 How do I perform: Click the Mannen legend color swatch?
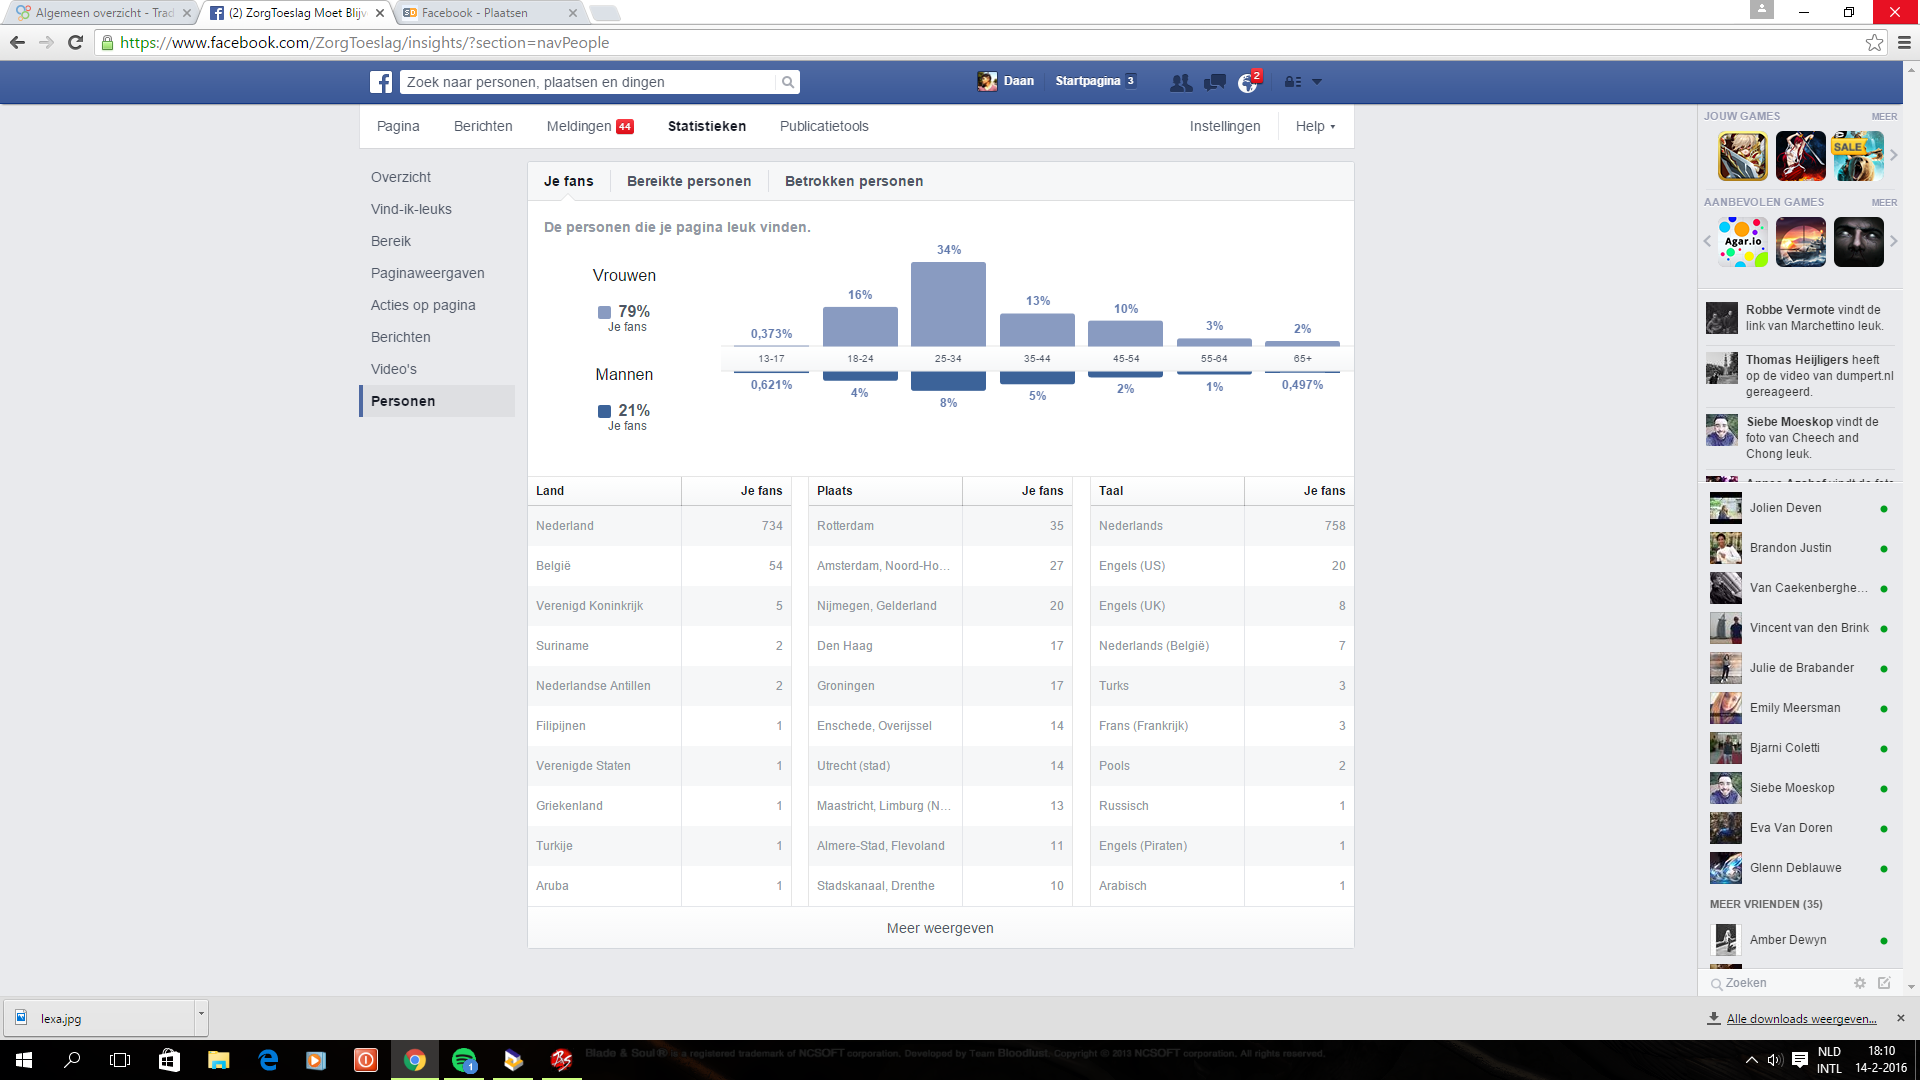click(x=604, y=411)
